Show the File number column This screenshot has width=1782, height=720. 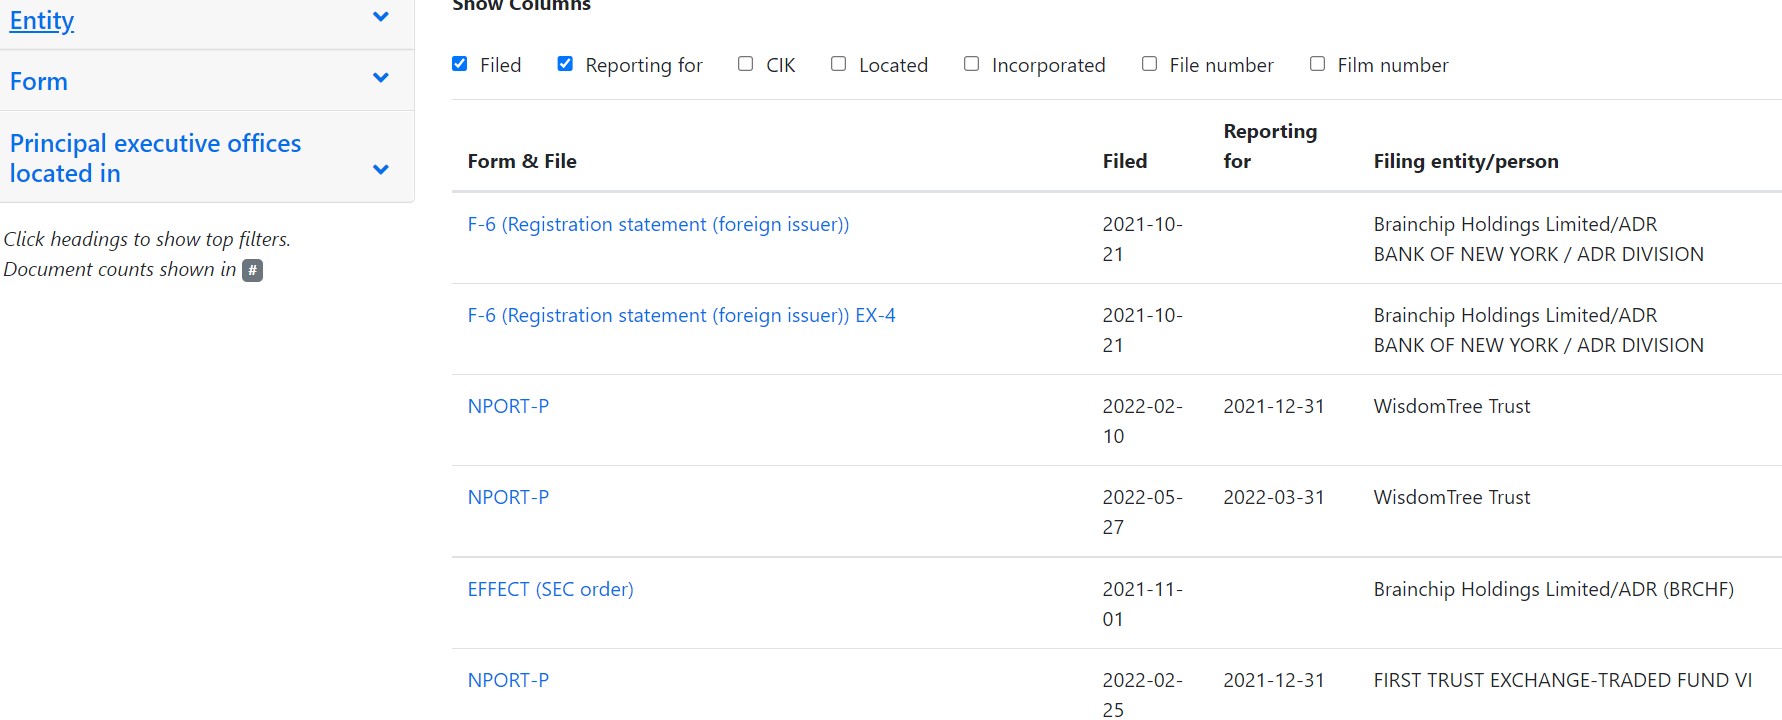coord(1150,64)
